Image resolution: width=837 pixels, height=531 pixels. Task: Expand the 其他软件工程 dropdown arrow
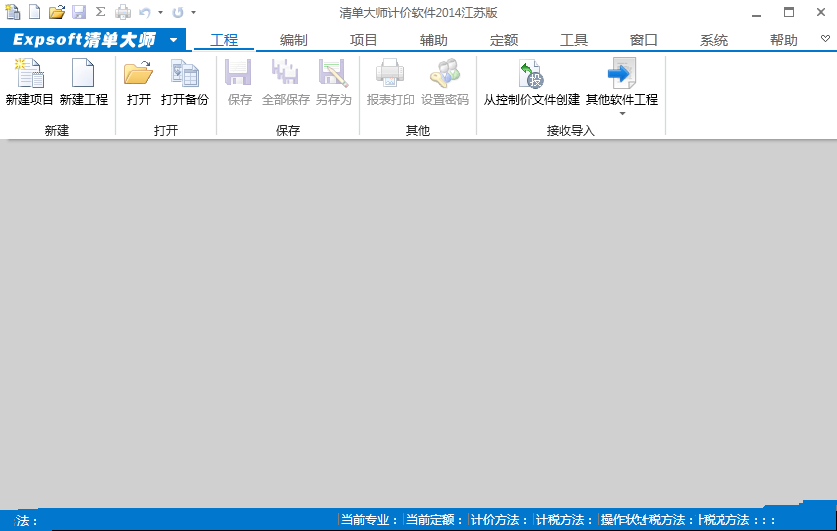pyautogui.click(x=622, y=114)
